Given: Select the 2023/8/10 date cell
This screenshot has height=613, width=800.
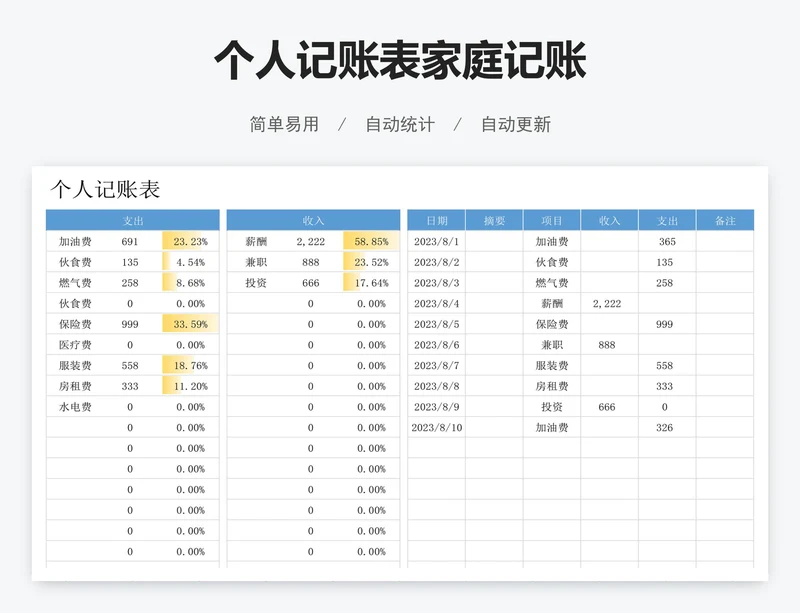Looking at the screenshot, I should 436,428.
